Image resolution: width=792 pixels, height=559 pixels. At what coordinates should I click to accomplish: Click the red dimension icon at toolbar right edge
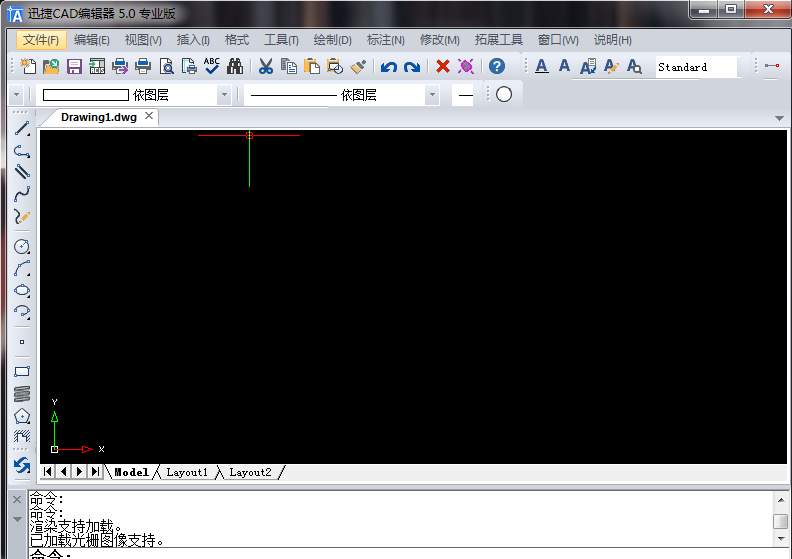[772, 66]
